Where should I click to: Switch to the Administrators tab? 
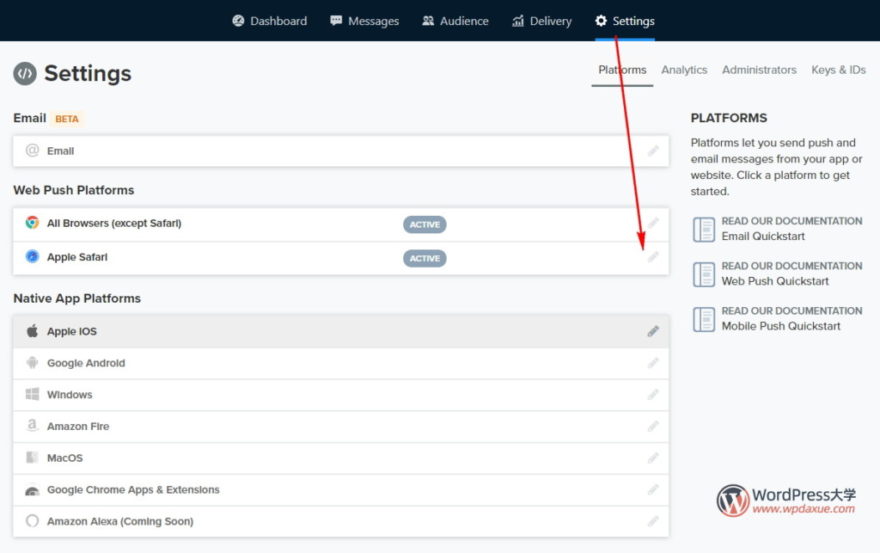759,70
